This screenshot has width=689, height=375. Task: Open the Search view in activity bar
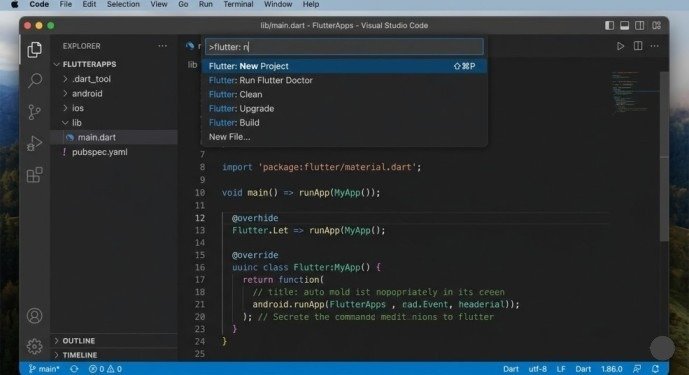(35, 80)
